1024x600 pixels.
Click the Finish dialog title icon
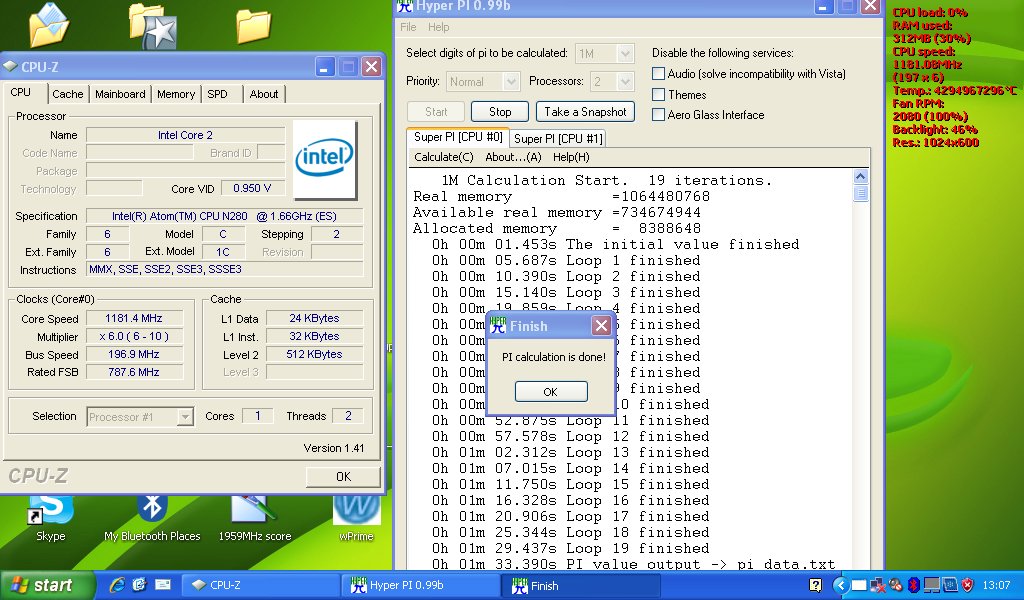[498, 325]
